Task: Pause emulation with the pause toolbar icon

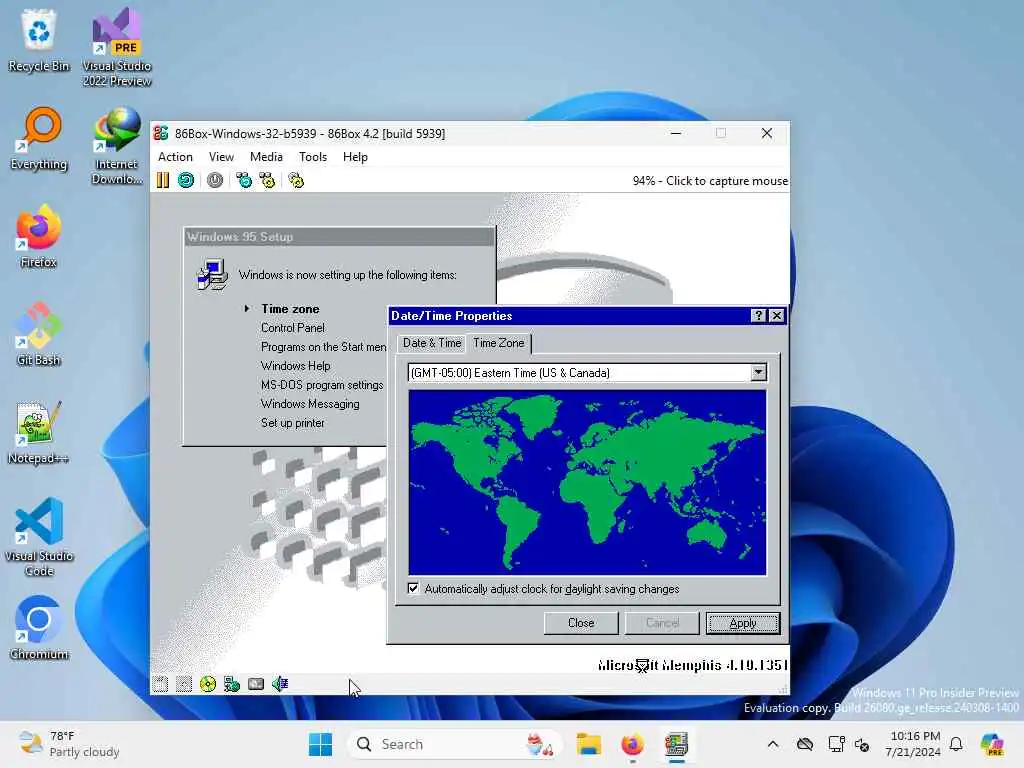Action: click(x=163, y=180)
